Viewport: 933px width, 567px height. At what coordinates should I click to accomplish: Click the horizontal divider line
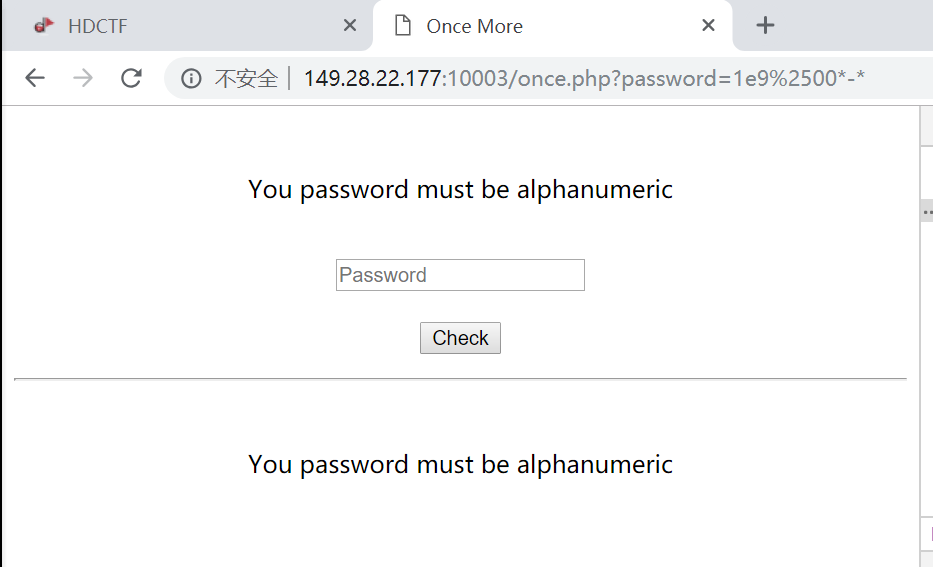(460, 379)
